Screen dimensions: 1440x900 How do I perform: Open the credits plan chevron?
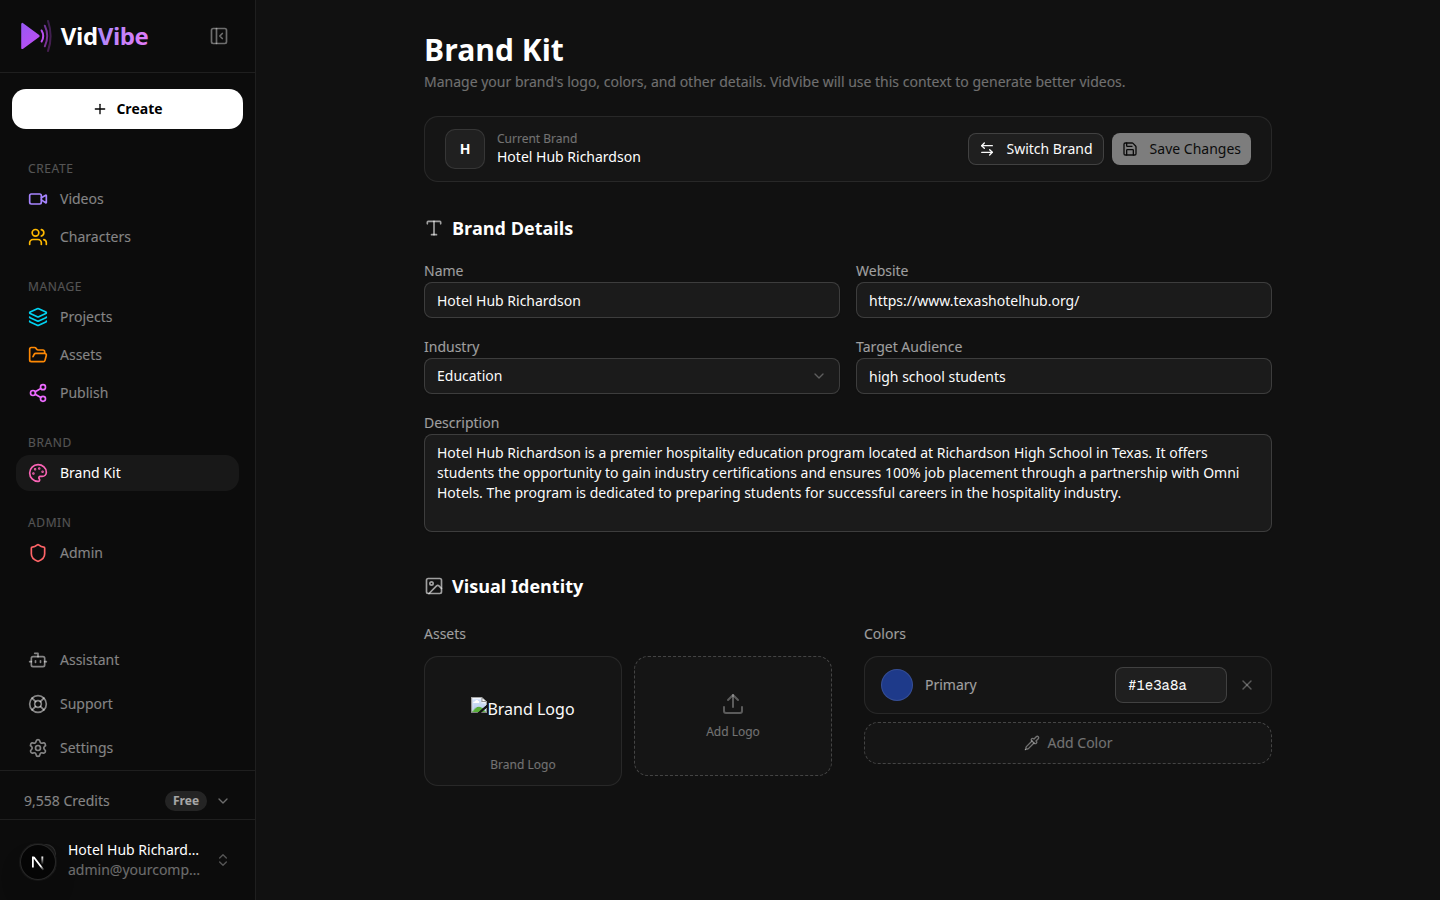(x=223, y=800)
